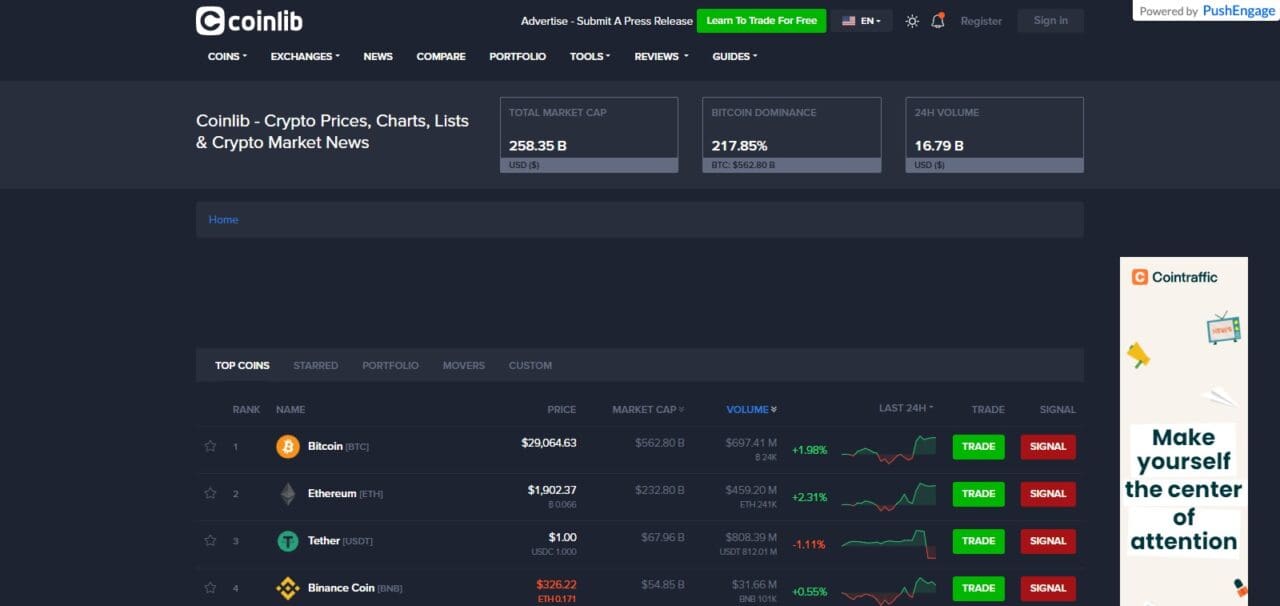Open the Bitcoin [BTC] name link
The height and width of the screenshot is (606, 1280).
(338, 446)
